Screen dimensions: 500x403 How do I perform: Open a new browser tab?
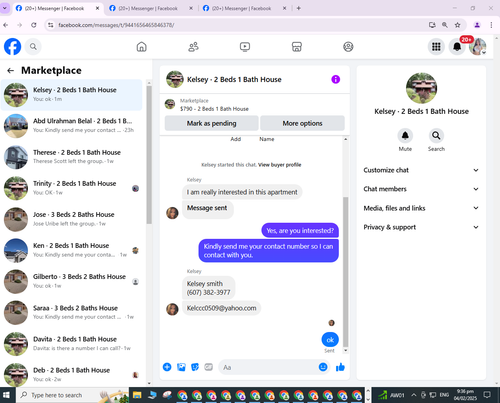pos(299,8)
